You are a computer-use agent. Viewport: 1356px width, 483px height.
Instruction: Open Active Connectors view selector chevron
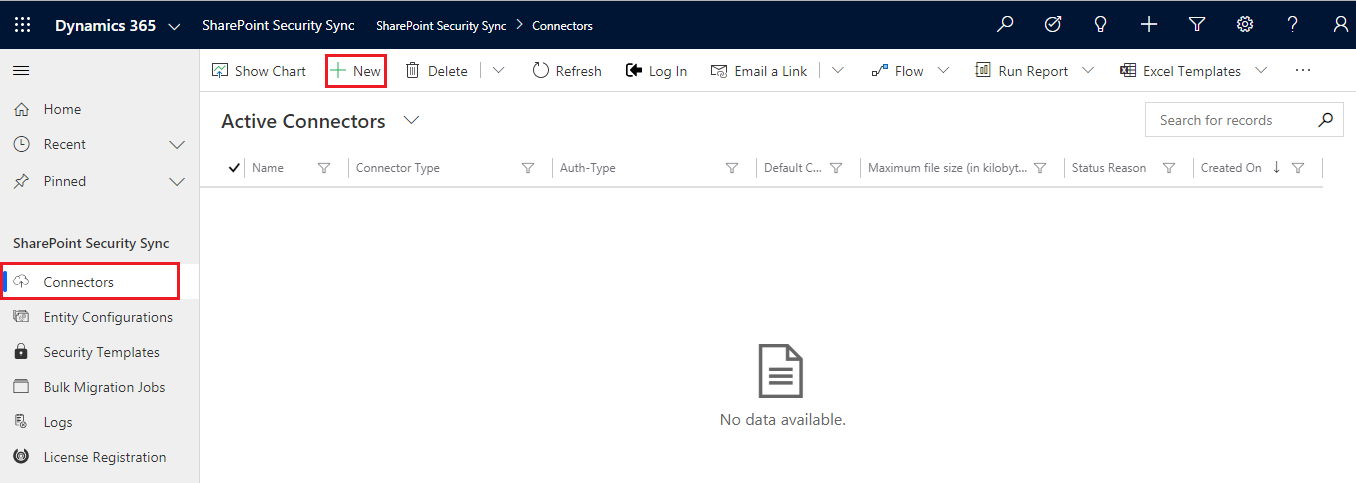pyautogui.click(x=411, y=121)
